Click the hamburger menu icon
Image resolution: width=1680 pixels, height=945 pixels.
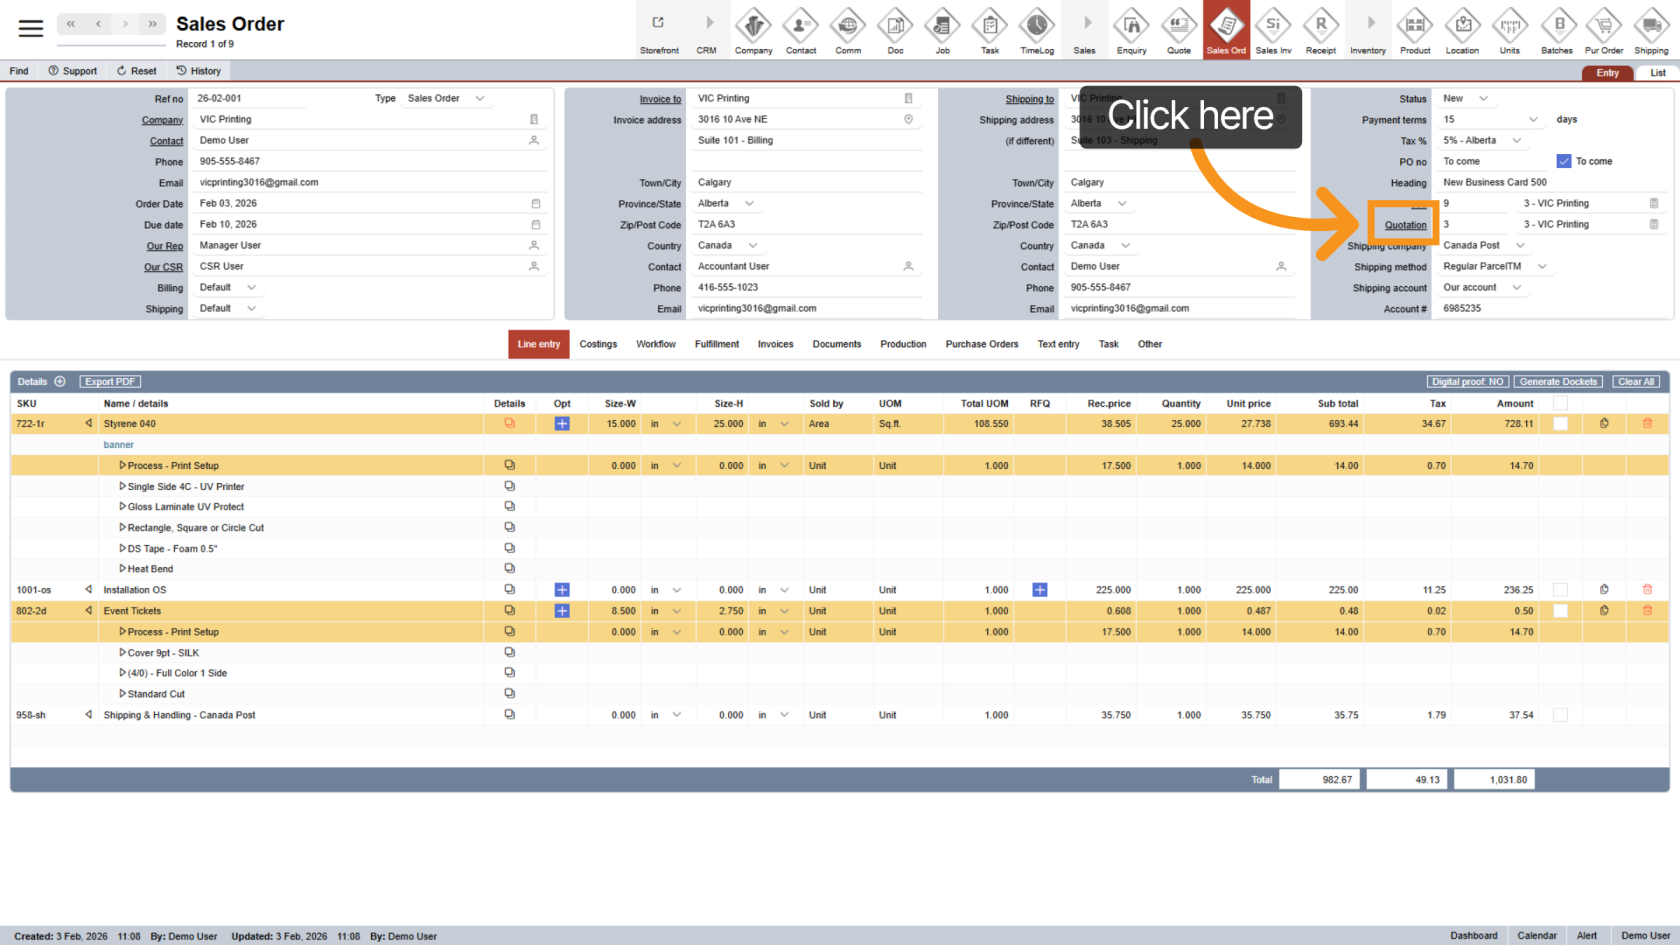(x=31, y=28)
